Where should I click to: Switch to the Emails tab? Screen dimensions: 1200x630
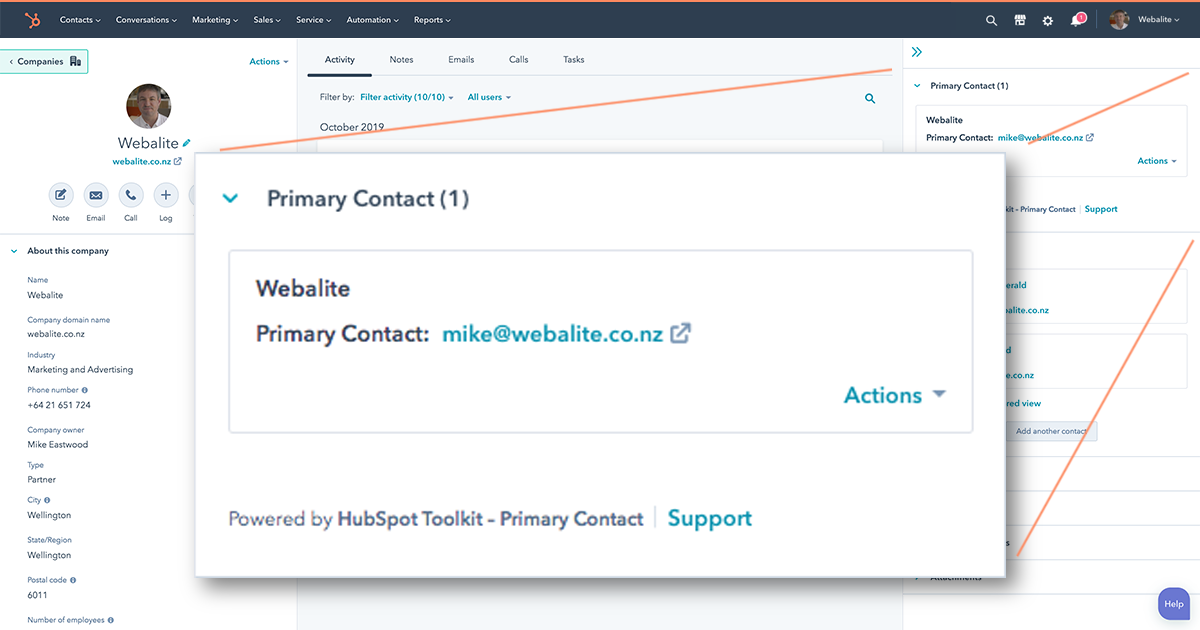(x=461, y=60)
